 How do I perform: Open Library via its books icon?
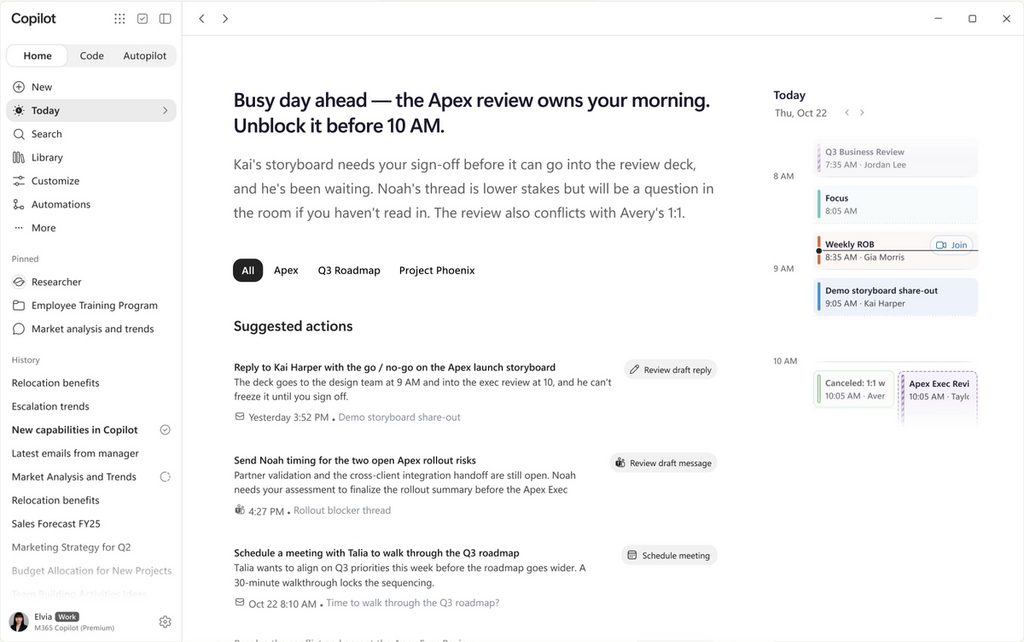click(19, 157)
